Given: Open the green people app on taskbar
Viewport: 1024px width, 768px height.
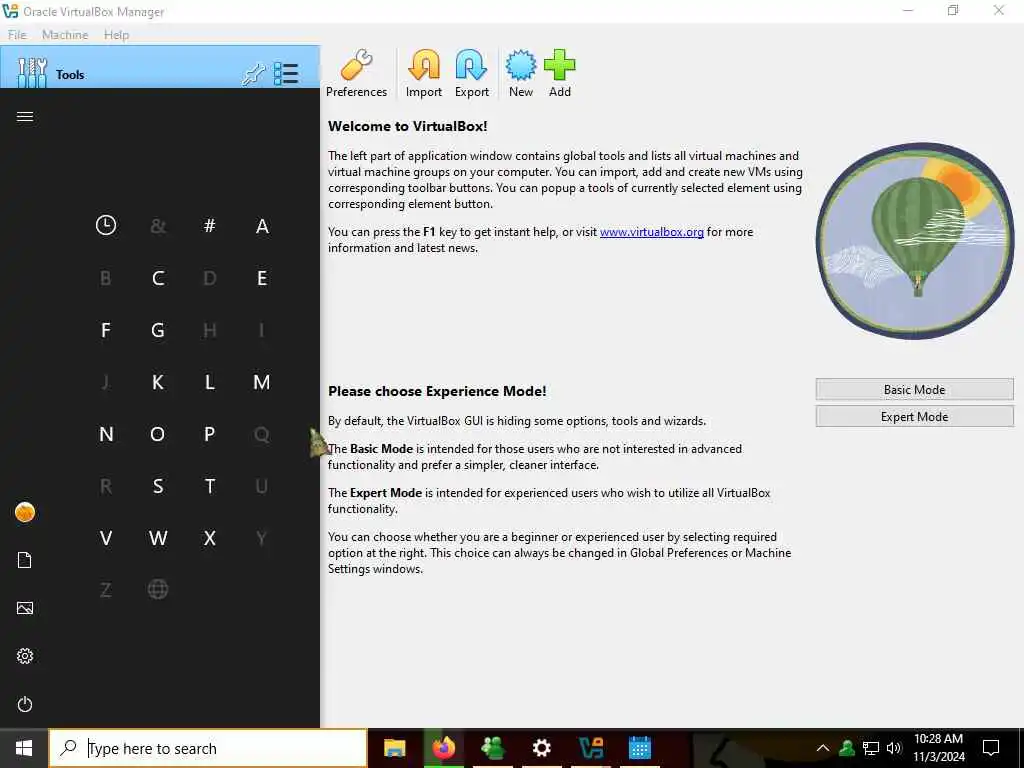Looking at the screenshot, I should tap(492, 748).
